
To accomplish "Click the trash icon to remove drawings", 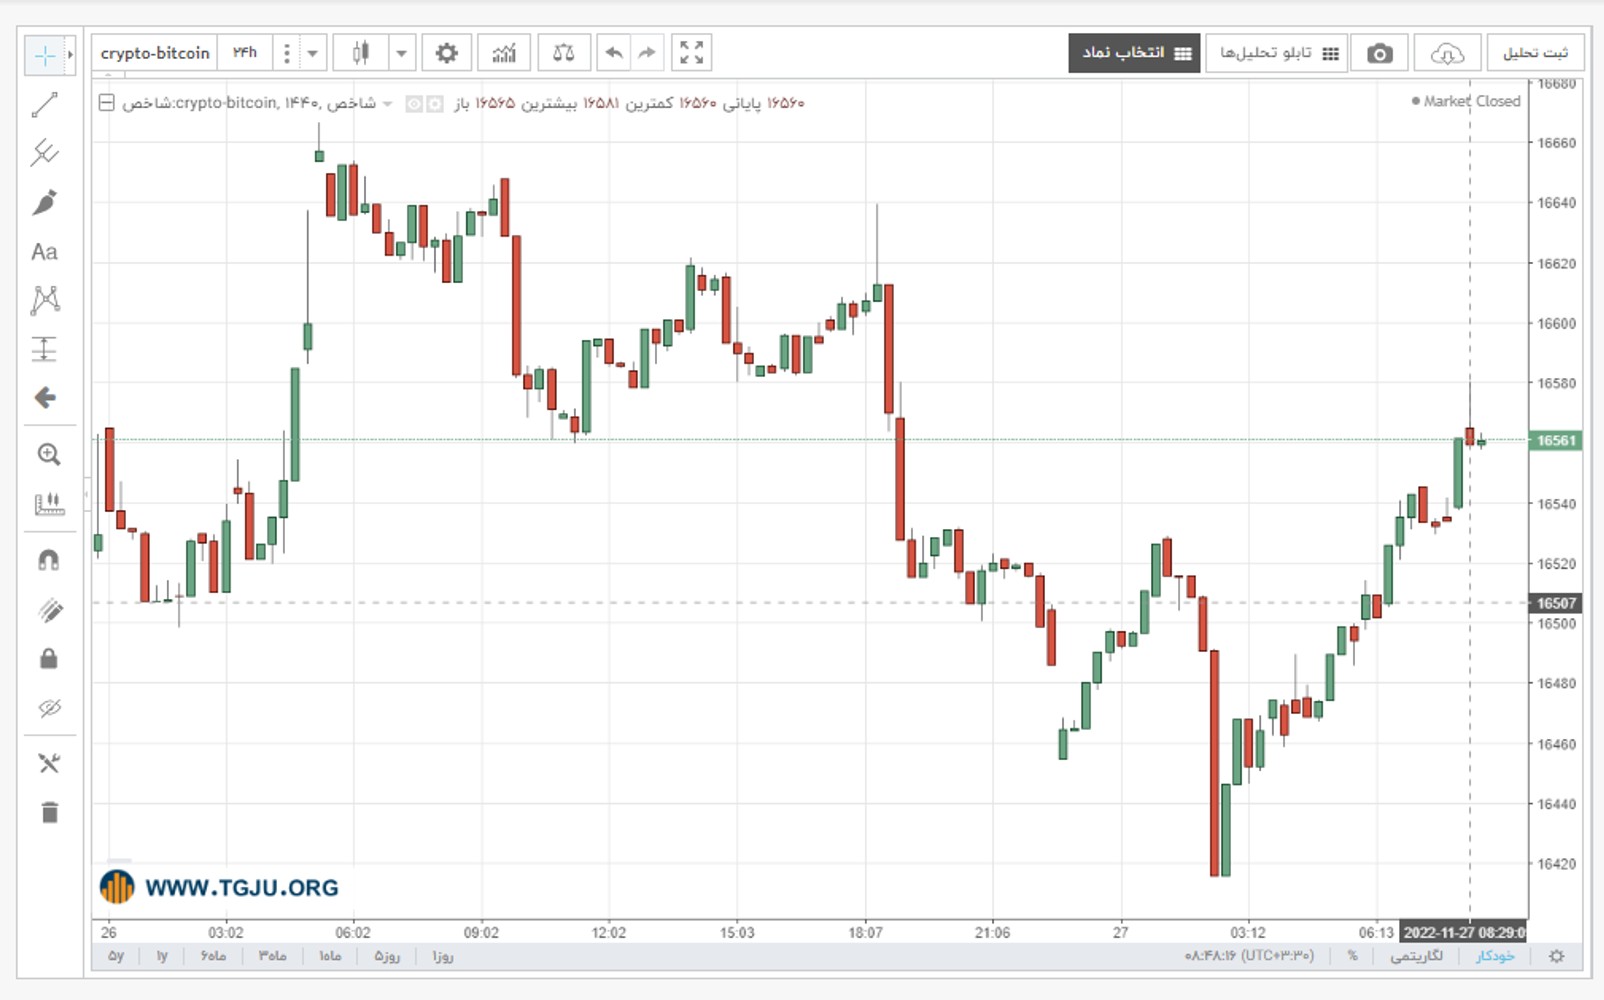I will coord(49,812).
